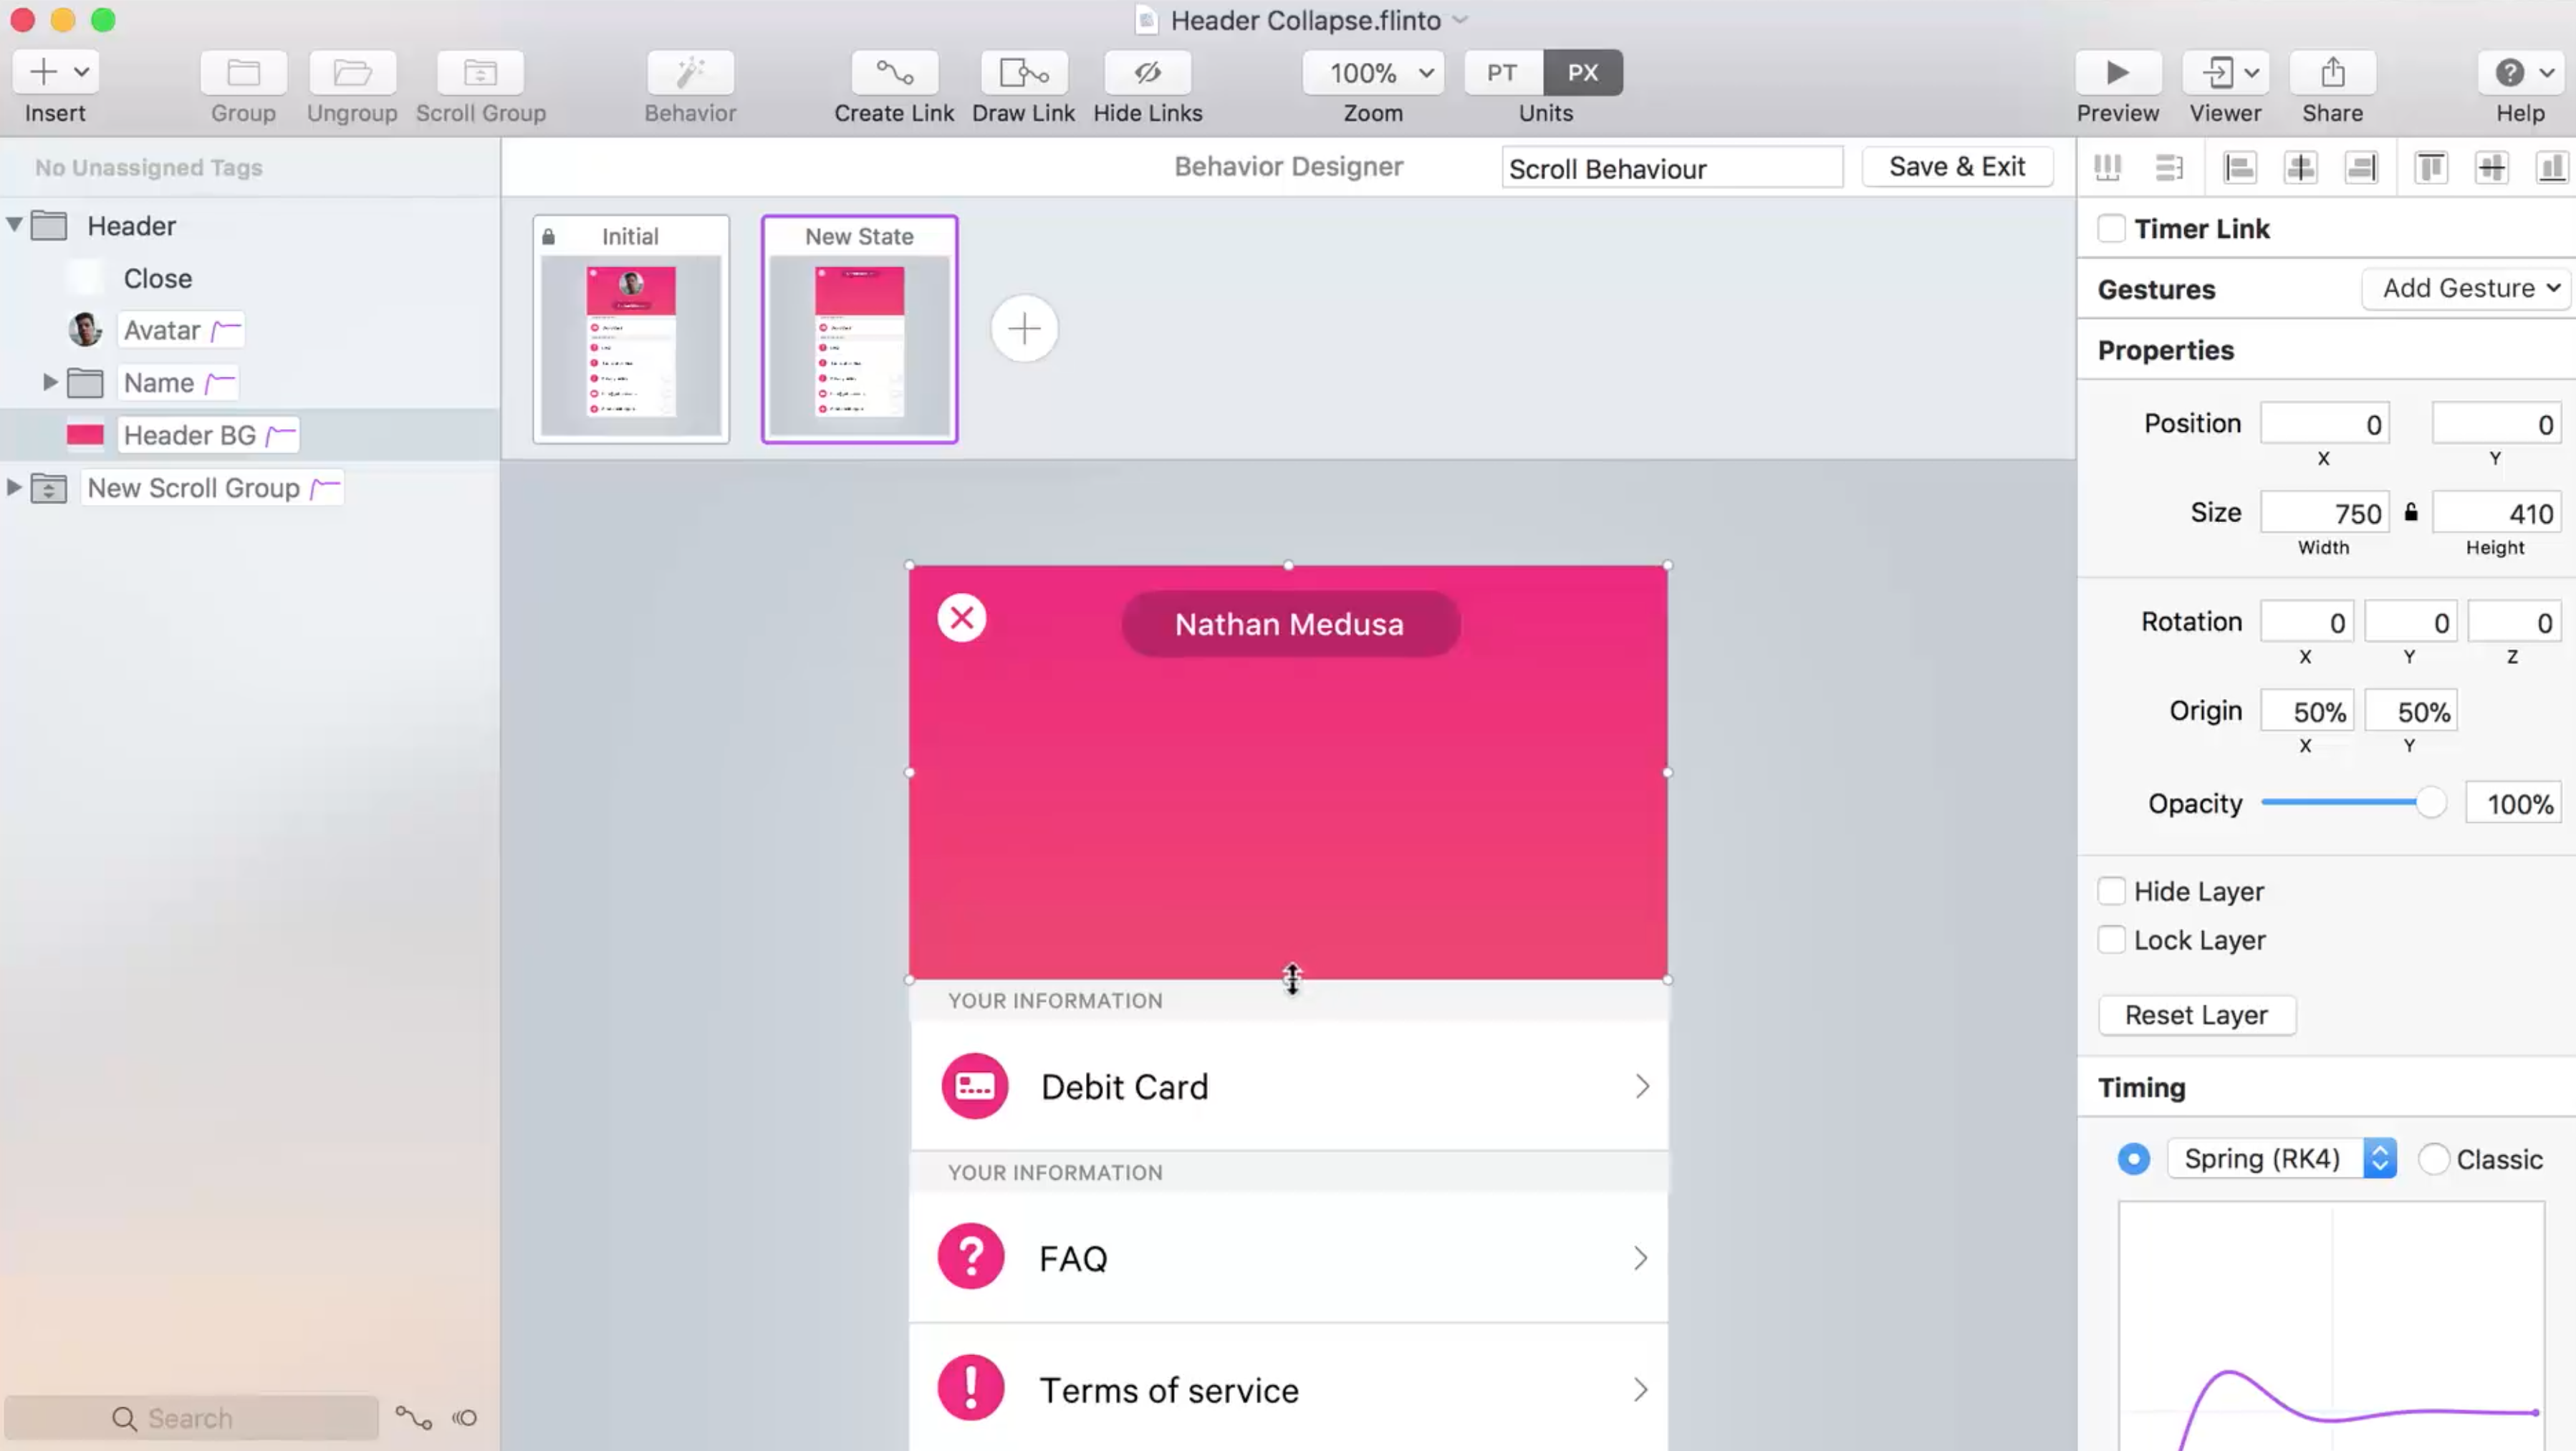The width and height of the screenshot is (2576, 1451).
Task: Switch units to PT
Action: [x=1501, y=73]
